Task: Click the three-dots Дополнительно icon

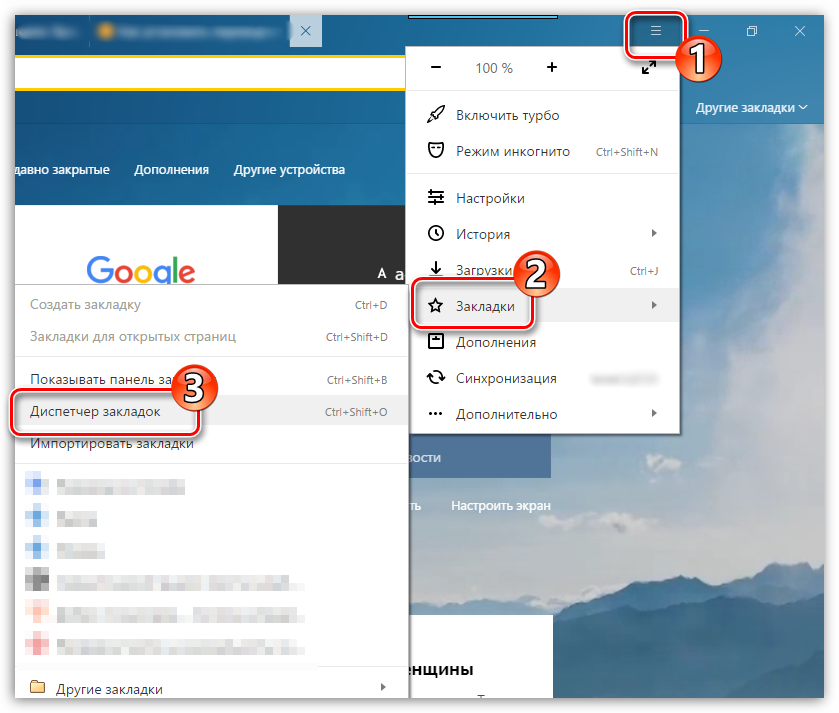Action: (x=436, y=413)
